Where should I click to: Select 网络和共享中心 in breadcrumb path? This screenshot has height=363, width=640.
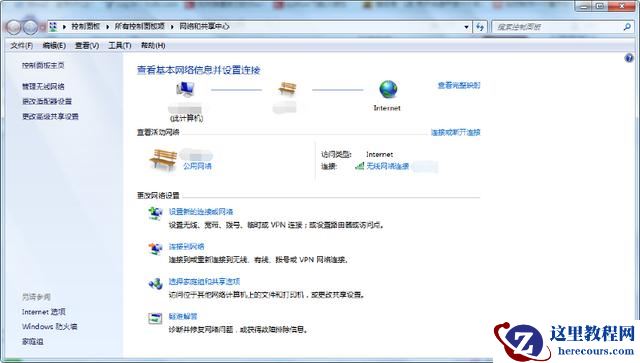(204, 27)
